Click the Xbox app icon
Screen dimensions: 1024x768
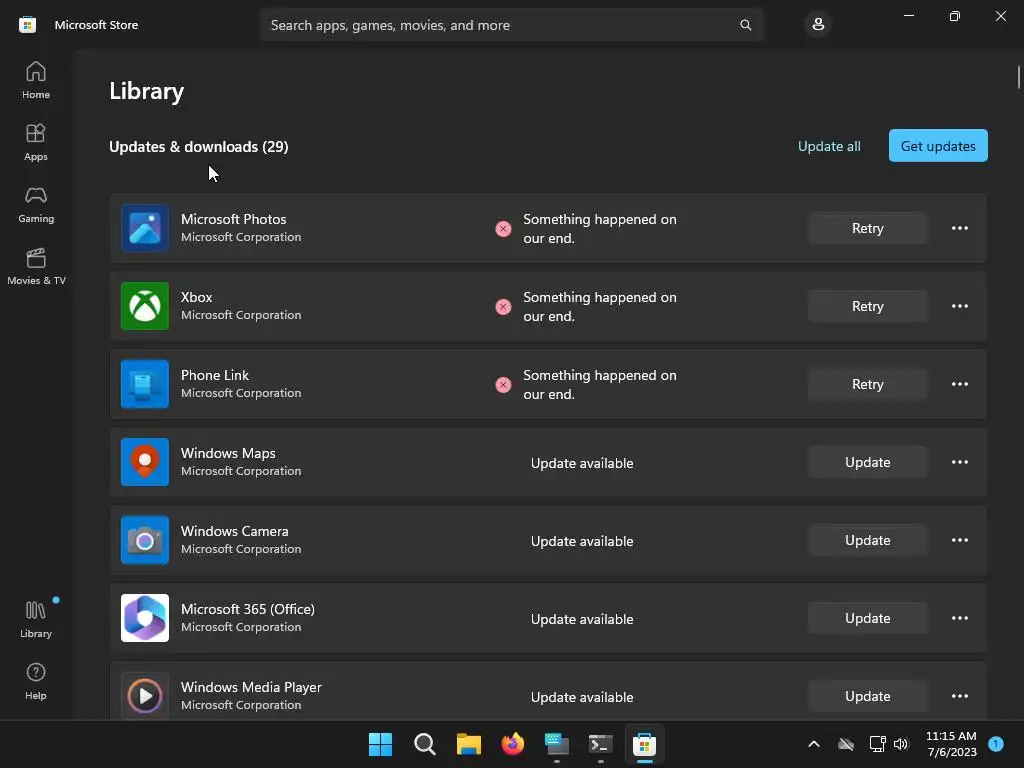[x=145, y=306]
